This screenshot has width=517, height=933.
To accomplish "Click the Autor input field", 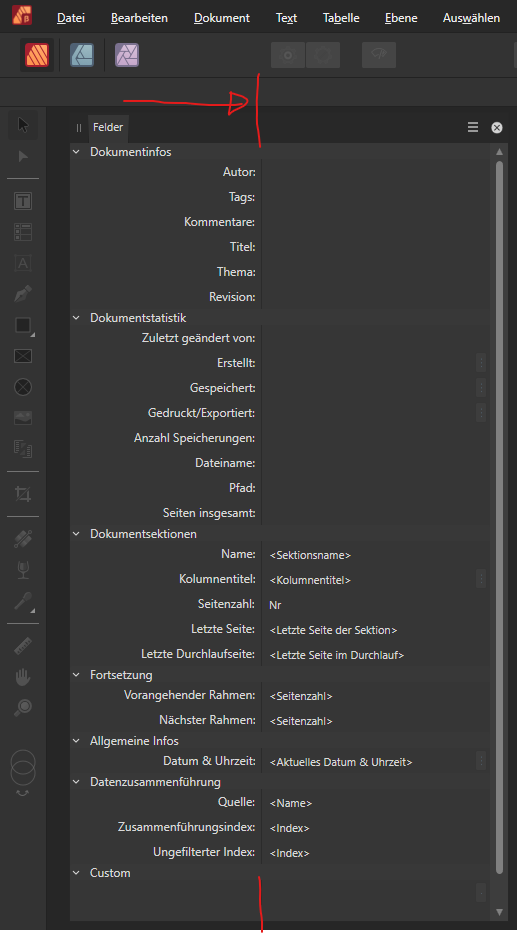I will 375,172.
